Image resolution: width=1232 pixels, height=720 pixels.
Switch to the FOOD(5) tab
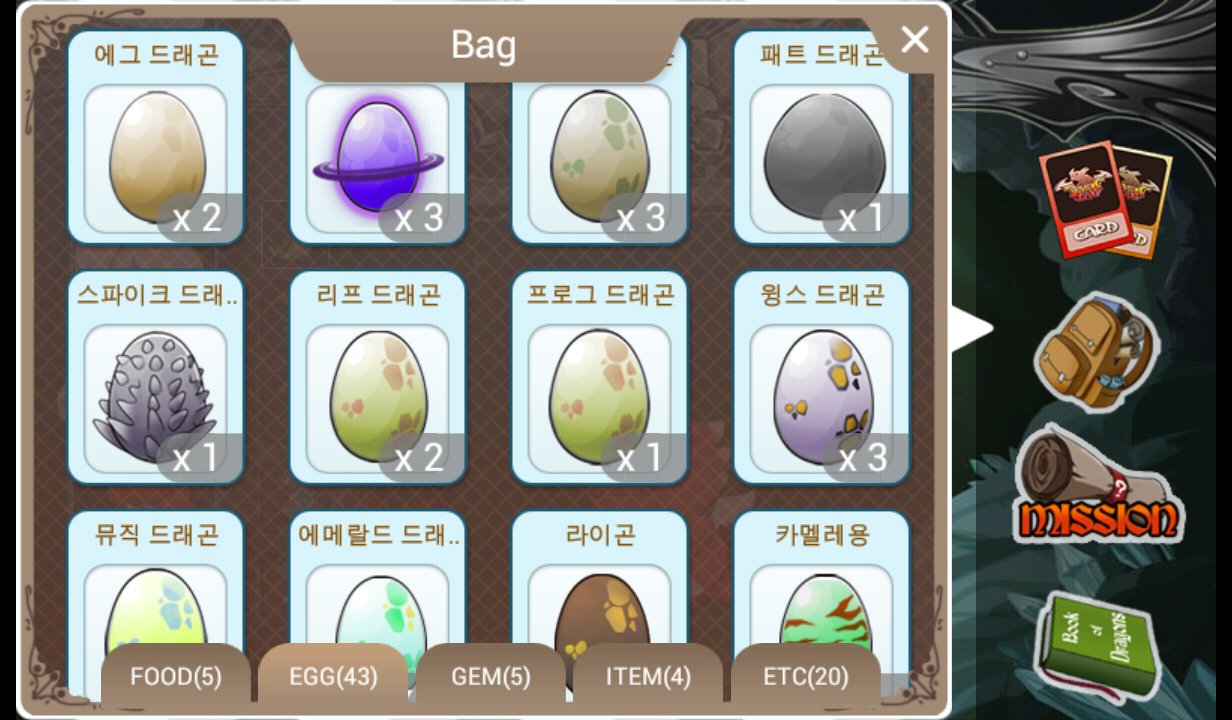click(176, 676)
